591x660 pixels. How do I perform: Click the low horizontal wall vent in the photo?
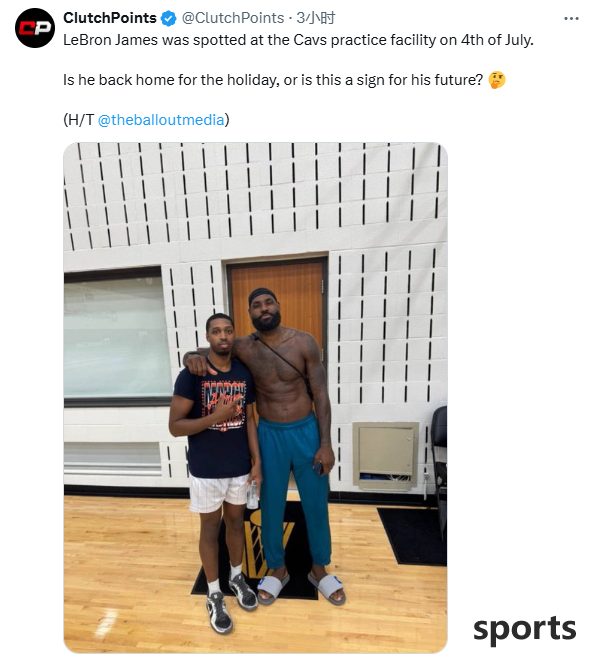[112, 458]
